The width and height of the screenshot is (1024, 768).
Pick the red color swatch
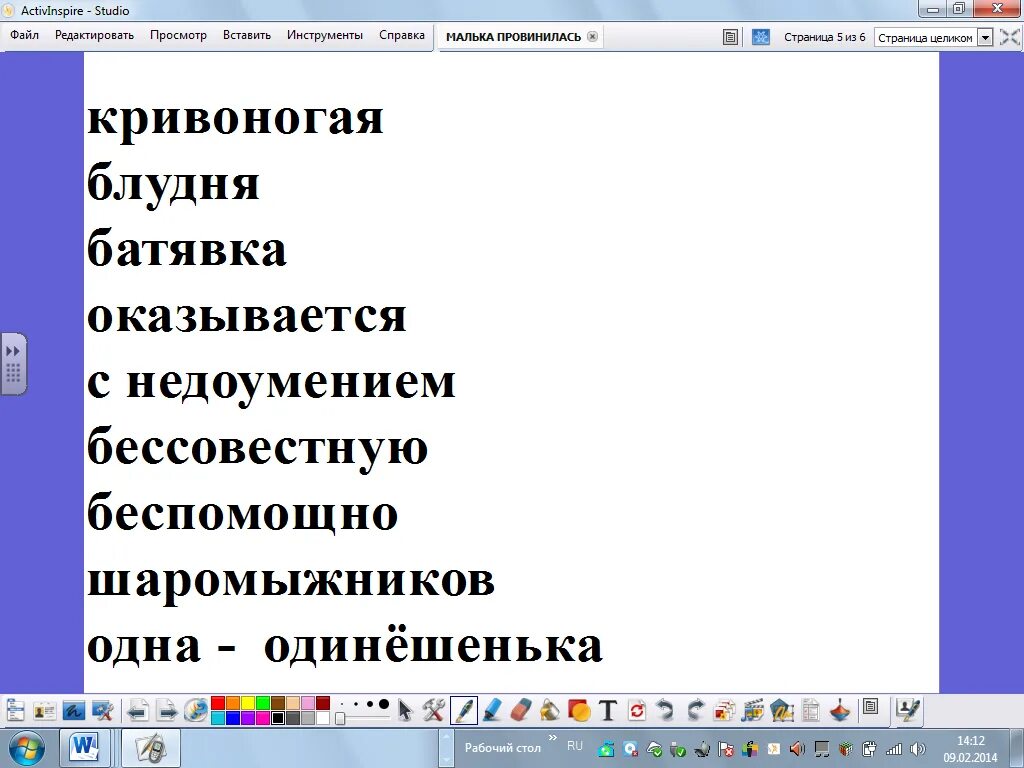point(217,703)
